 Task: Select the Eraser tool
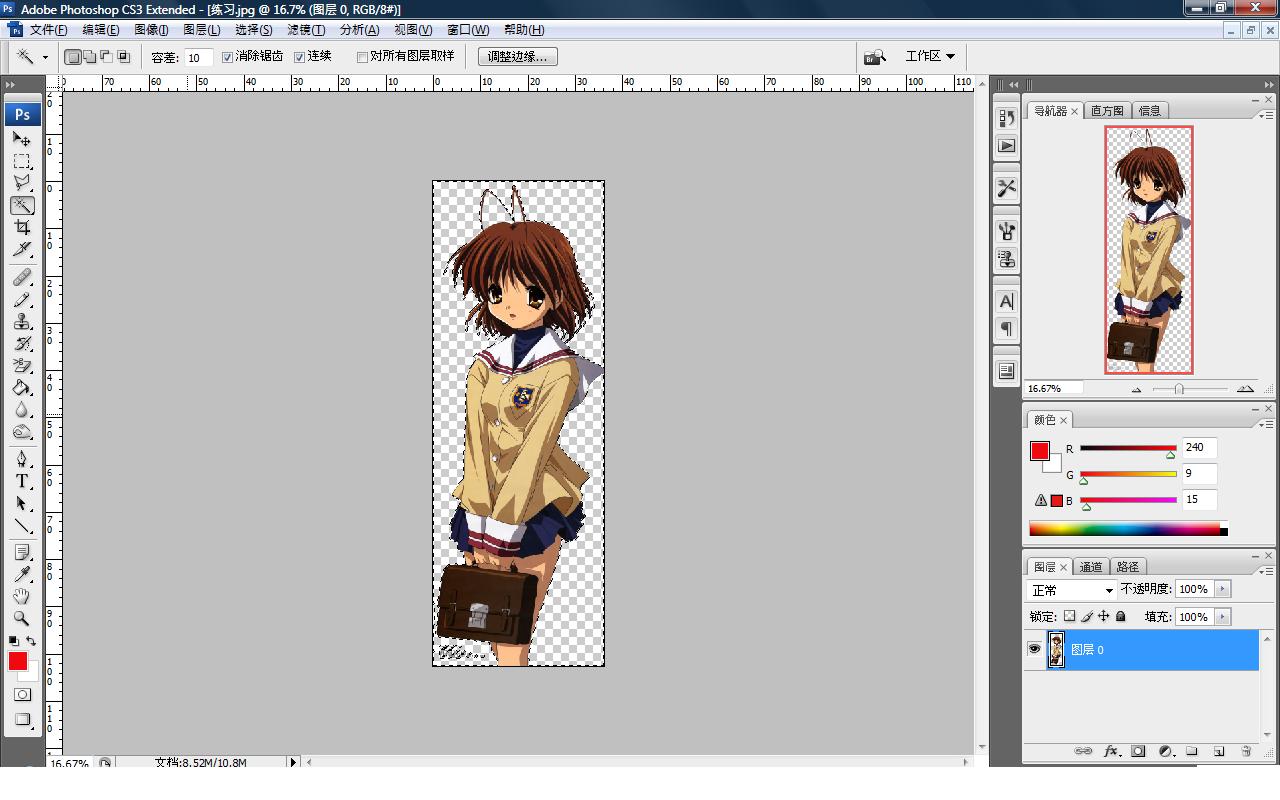click(x=22, y=365)
